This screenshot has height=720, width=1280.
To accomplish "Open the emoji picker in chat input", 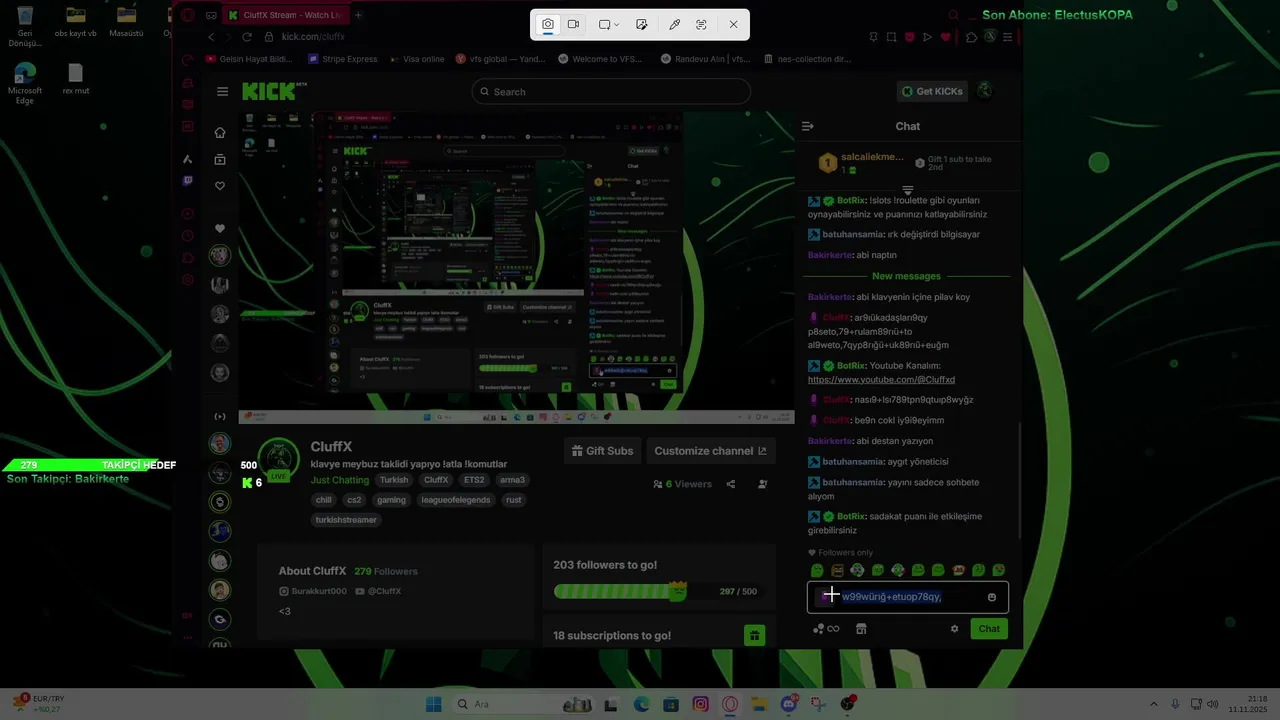I will point(992,597).
